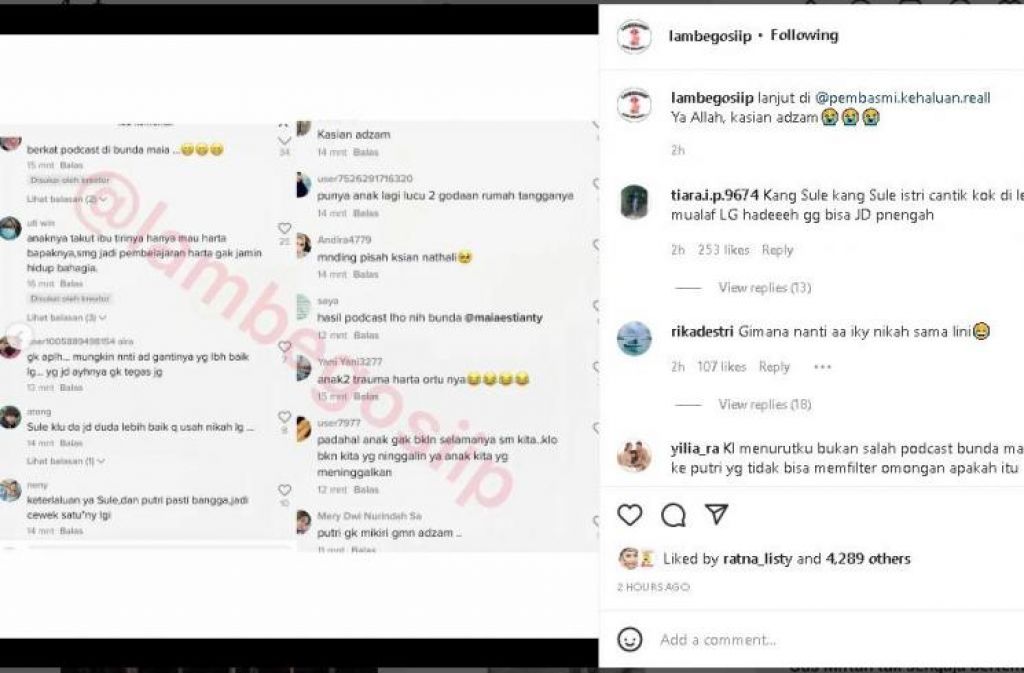Share post with paper plane icon
This screenshot has height=673, width=1024.
(716, 514)
